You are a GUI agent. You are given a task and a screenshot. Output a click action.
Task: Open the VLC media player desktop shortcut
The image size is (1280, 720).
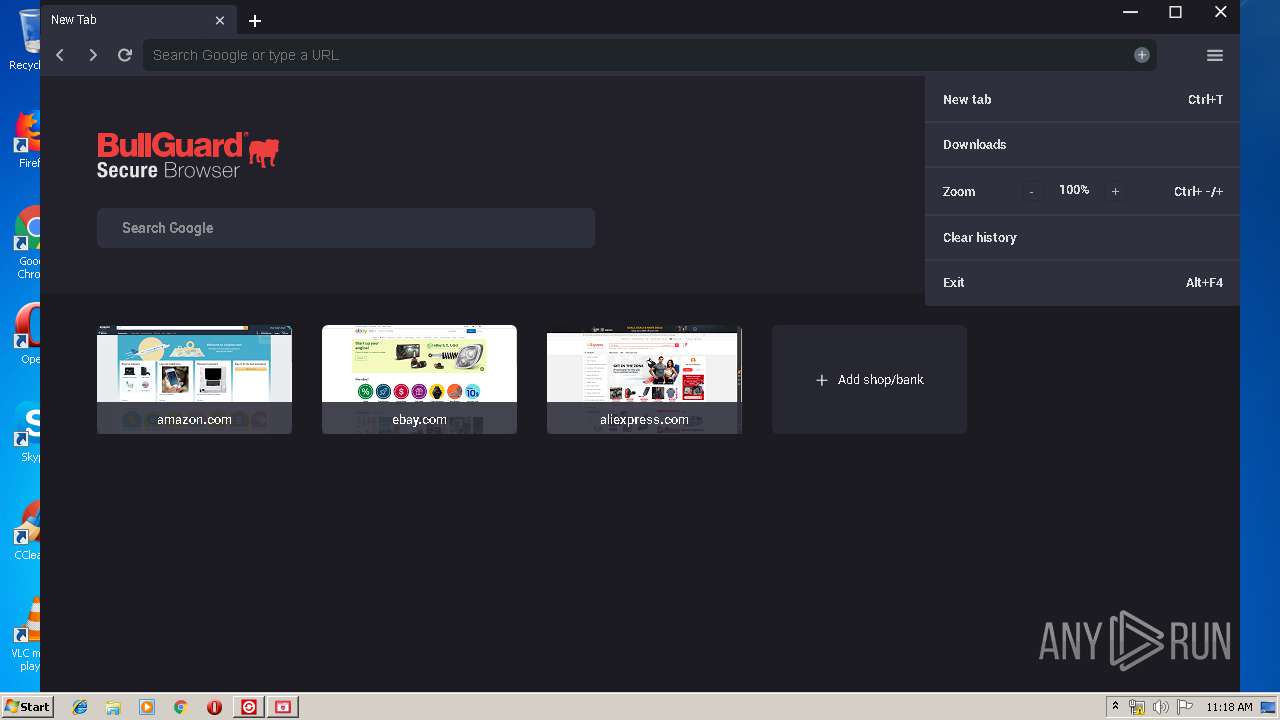click(27, 634)
